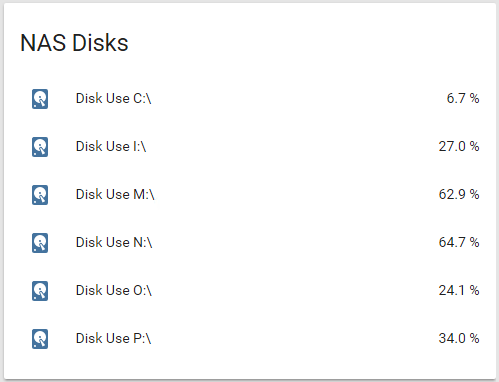Click the hard disk icon for M:\

[40, 195]
